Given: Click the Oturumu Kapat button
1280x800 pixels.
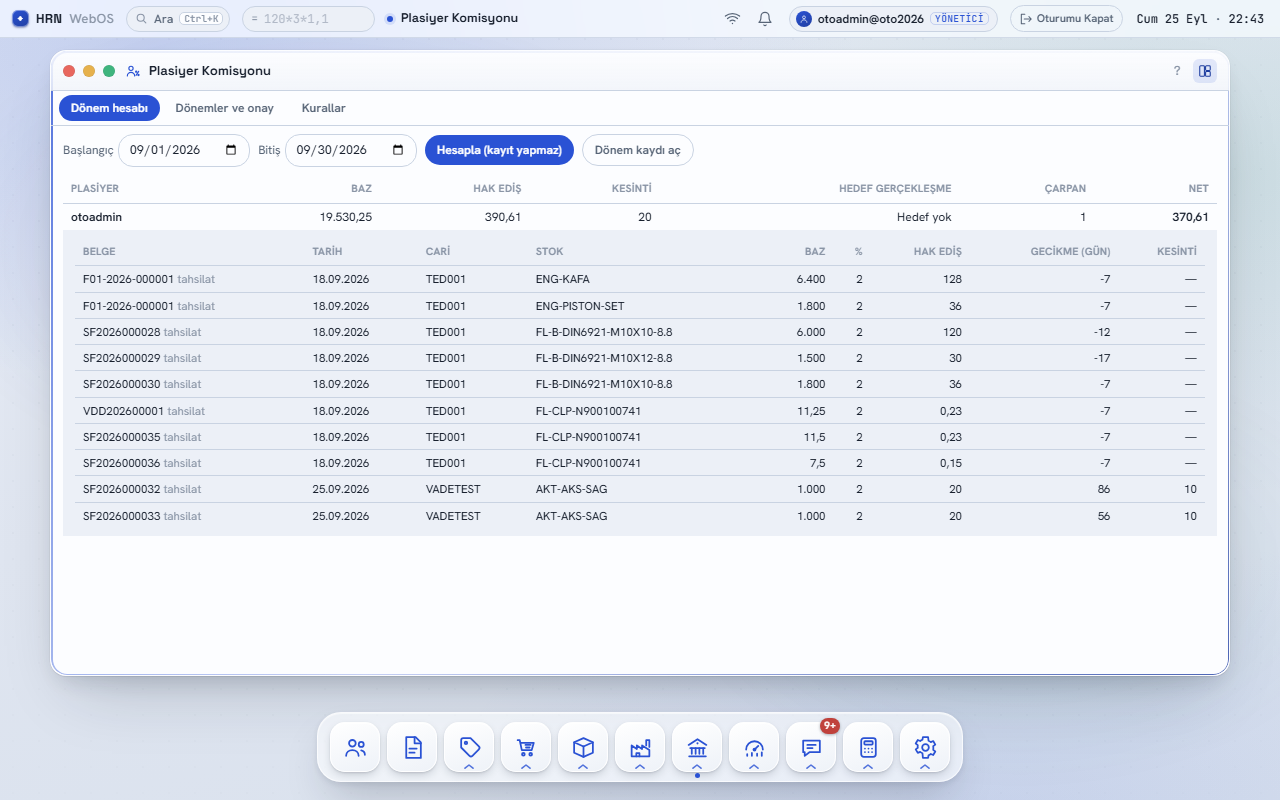Looking at the screenshot, I should pos(1066,18).
